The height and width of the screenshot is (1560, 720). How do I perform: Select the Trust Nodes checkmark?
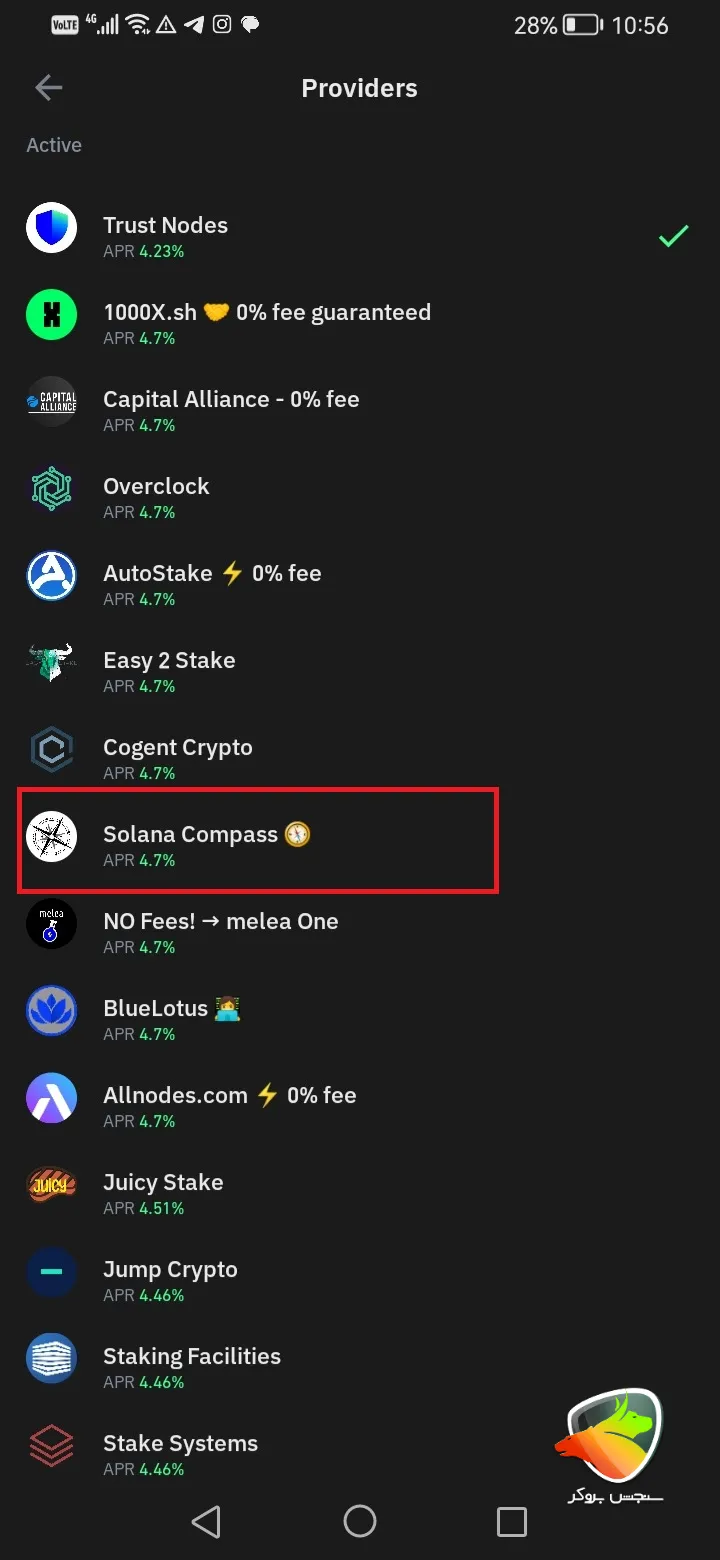pos(673,236)
